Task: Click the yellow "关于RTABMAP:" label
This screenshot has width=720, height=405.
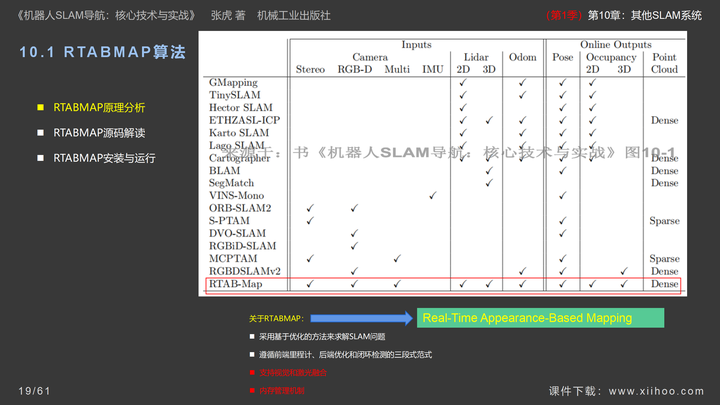Action: 276,318
